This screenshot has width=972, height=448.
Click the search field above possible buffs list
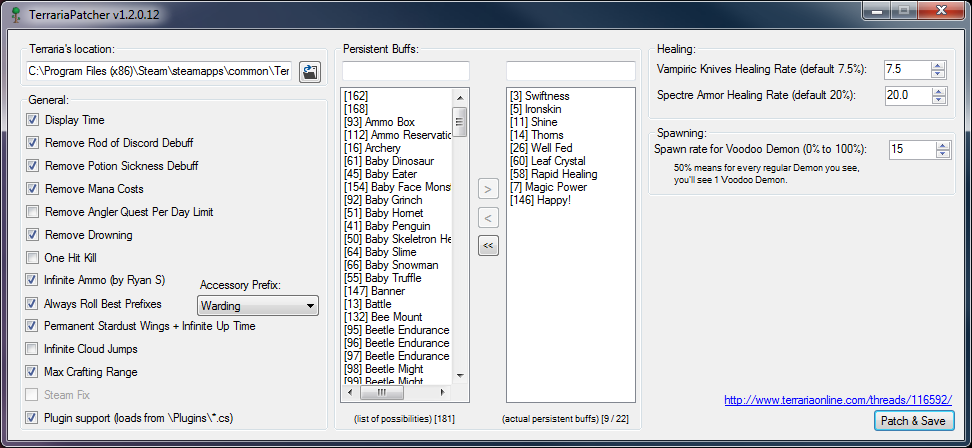(405, 71)
